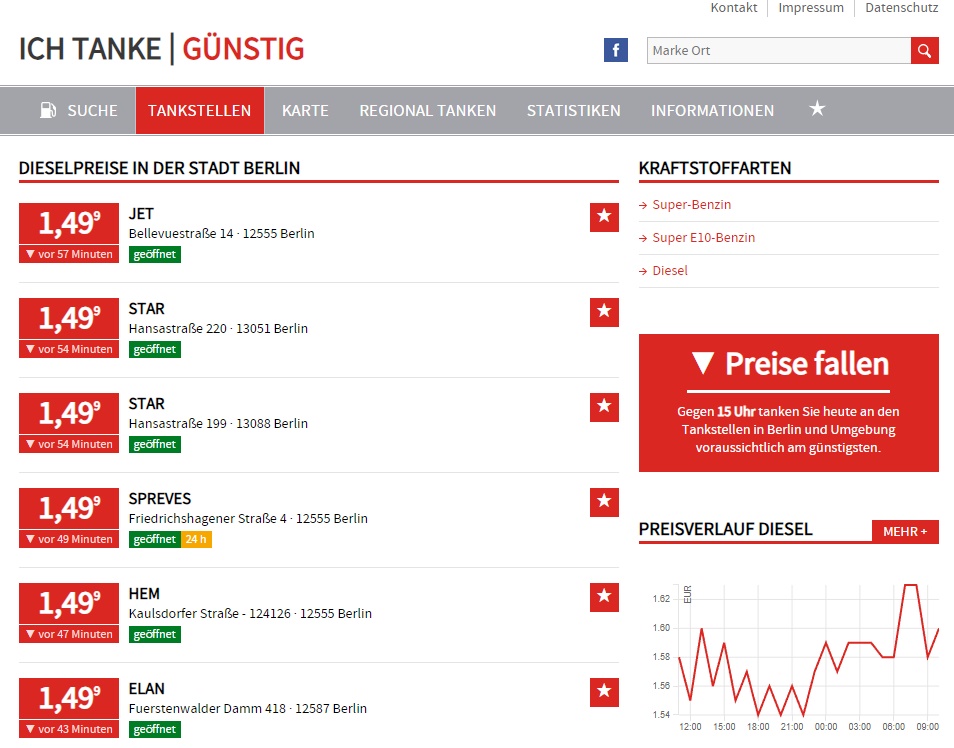Open the Facebook page icon
The image size is (954, 748).
pyautogui.click(x=616, y=50)
